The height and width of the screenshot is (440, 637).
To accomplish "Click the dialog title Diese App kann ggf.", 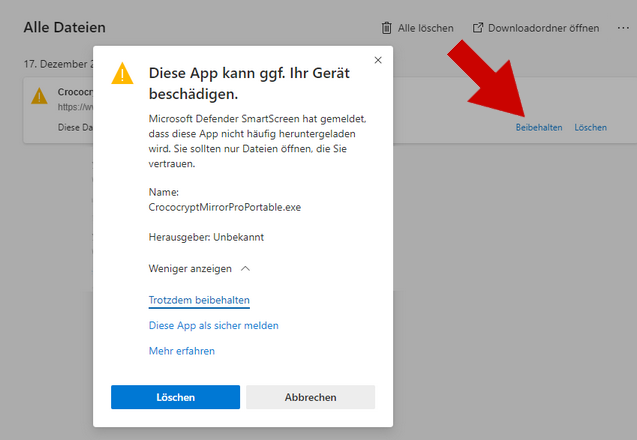I will point(249,83).
